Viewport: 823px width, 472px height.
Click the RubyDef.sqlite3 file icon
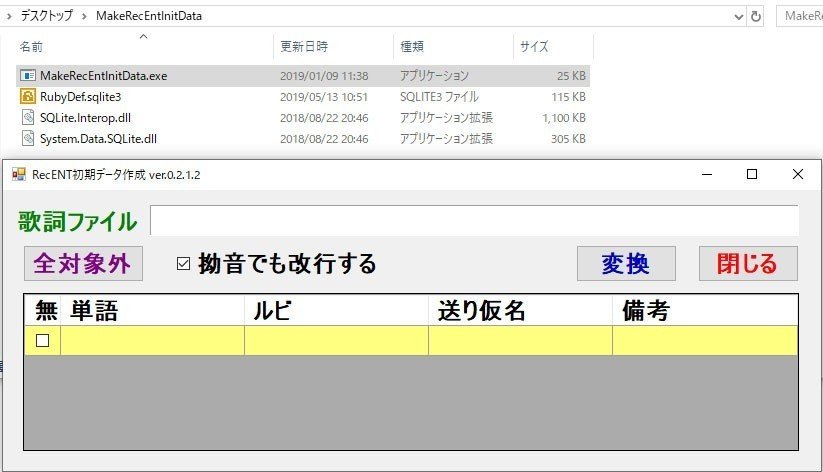pyautogui.click(x=28, y=97)
